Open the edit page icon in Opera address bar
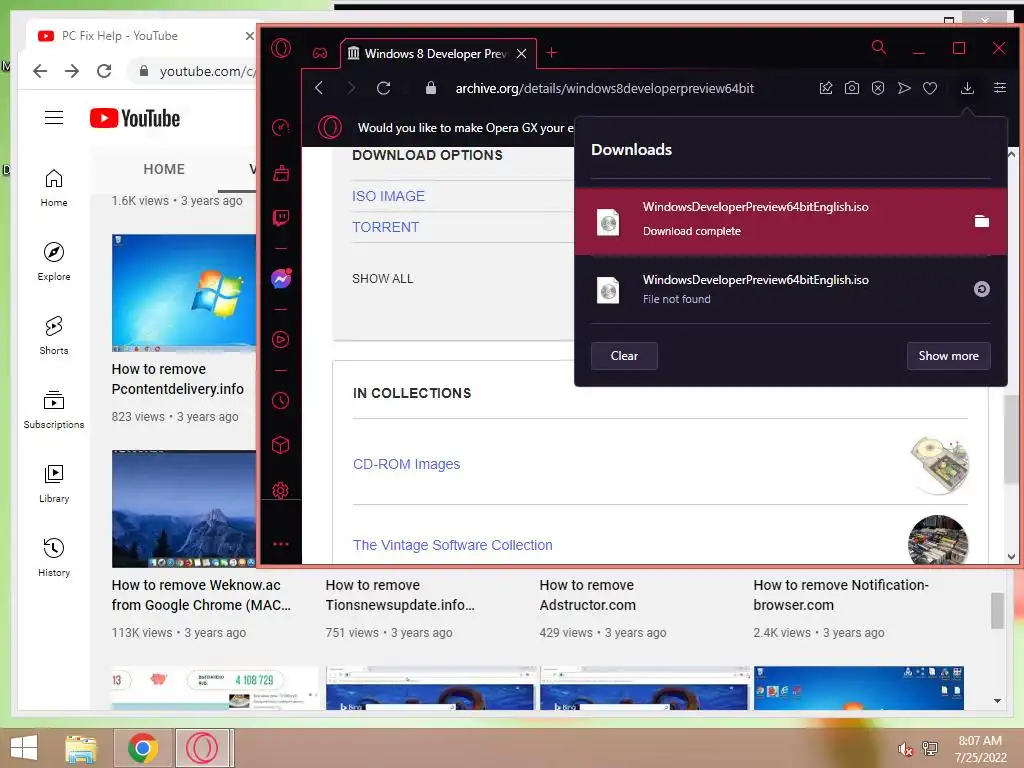This screenshot has width=1024, height=768. tap(825, 88)
